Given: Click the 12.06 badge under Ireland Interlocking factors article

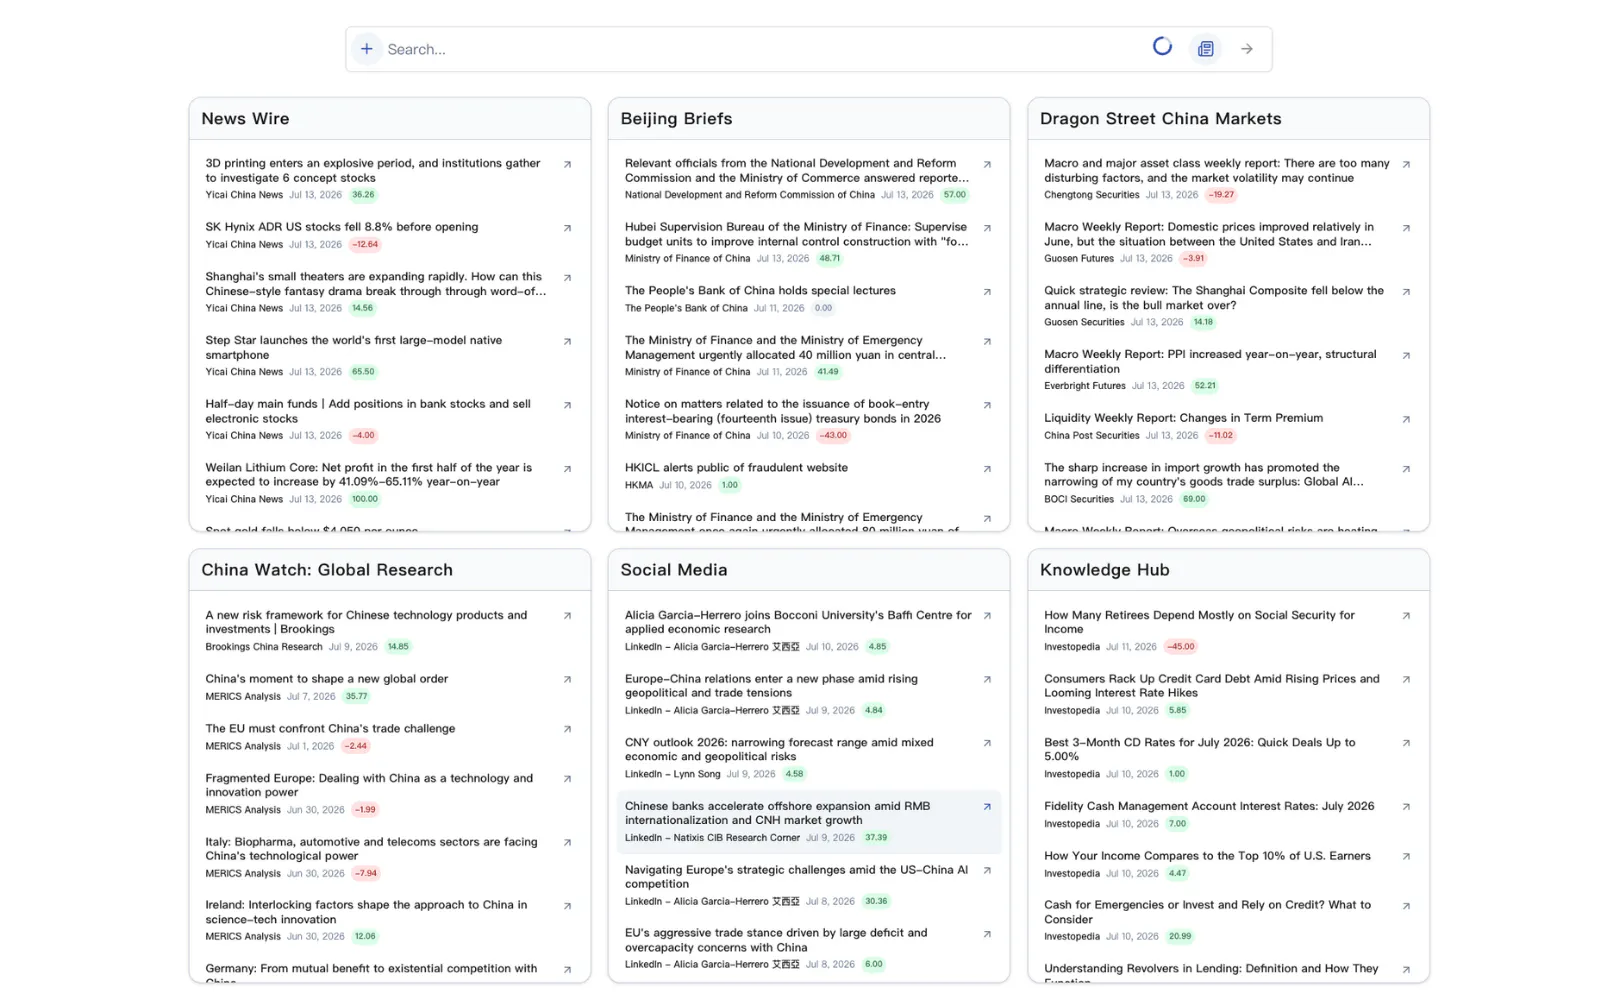Looking at the screenshot, I should click(365, 937).
